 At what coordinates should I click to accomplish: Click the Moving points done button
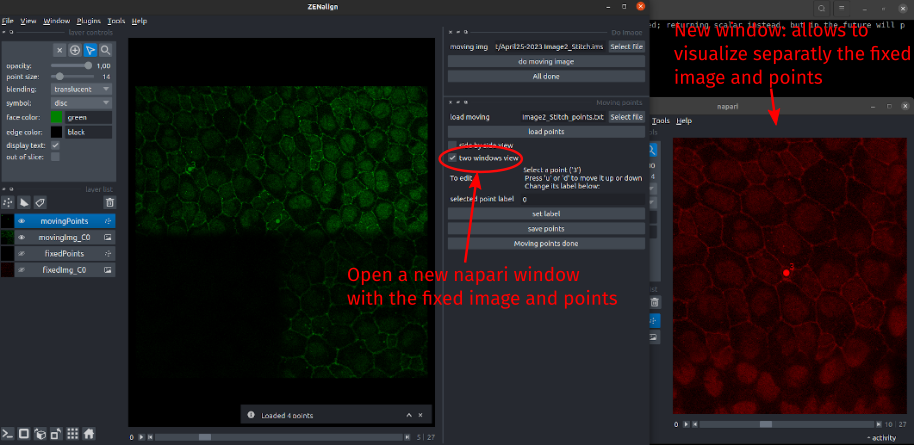click(546, 243)
